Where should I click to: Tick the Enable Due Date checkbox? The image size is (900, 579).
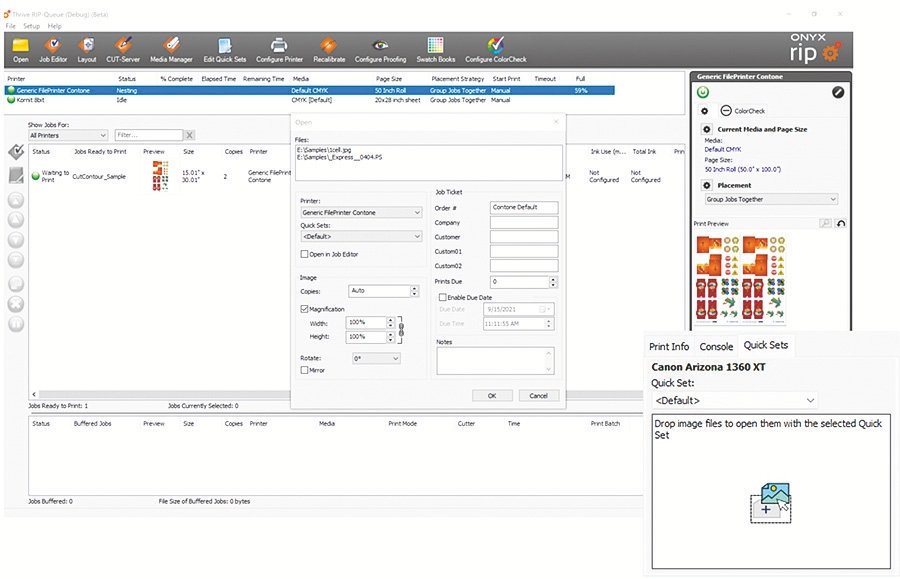(x=443, y=297)
